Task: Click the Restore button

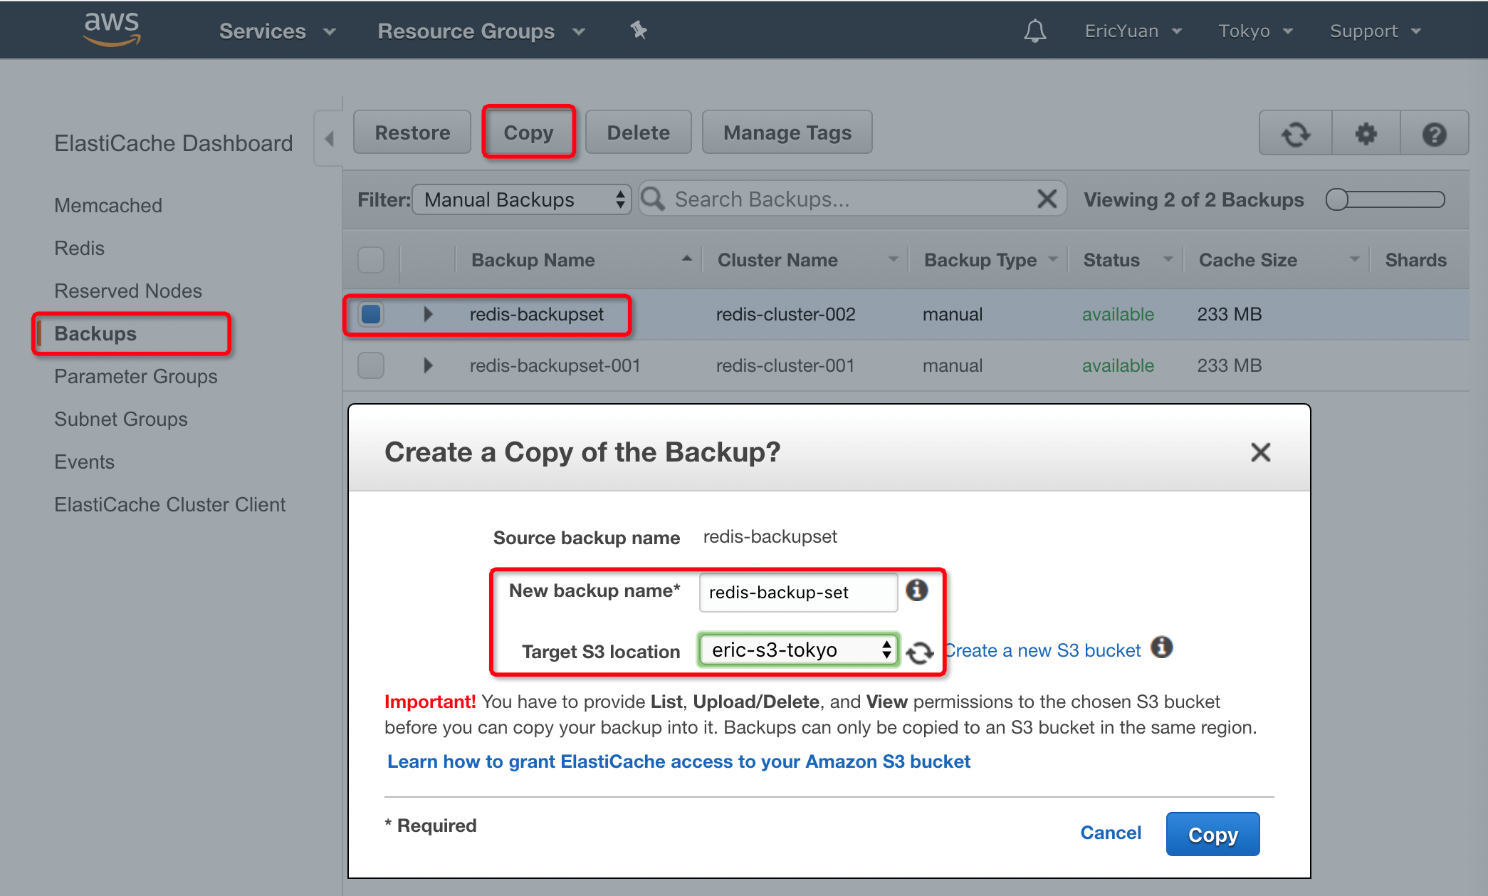Action: pyautogui.click(x=412, y=133)
